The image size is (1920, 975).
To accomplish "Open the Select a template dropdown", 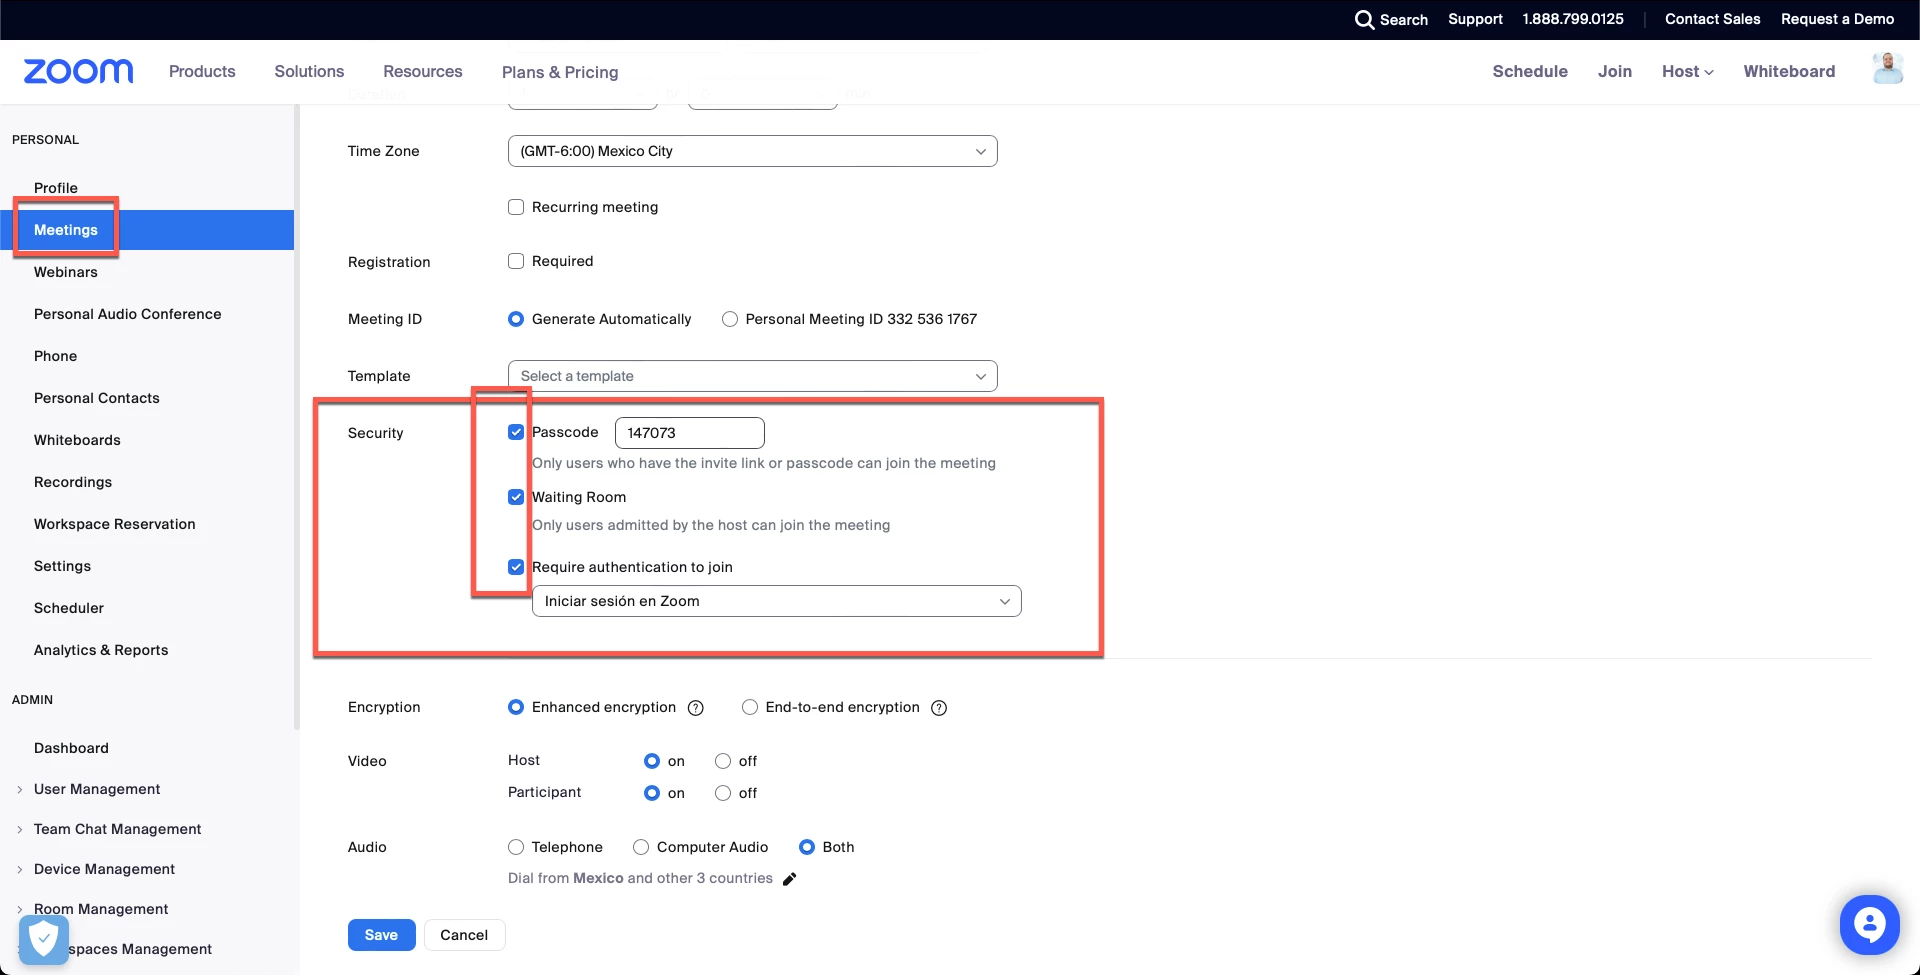I will (753, 376).
